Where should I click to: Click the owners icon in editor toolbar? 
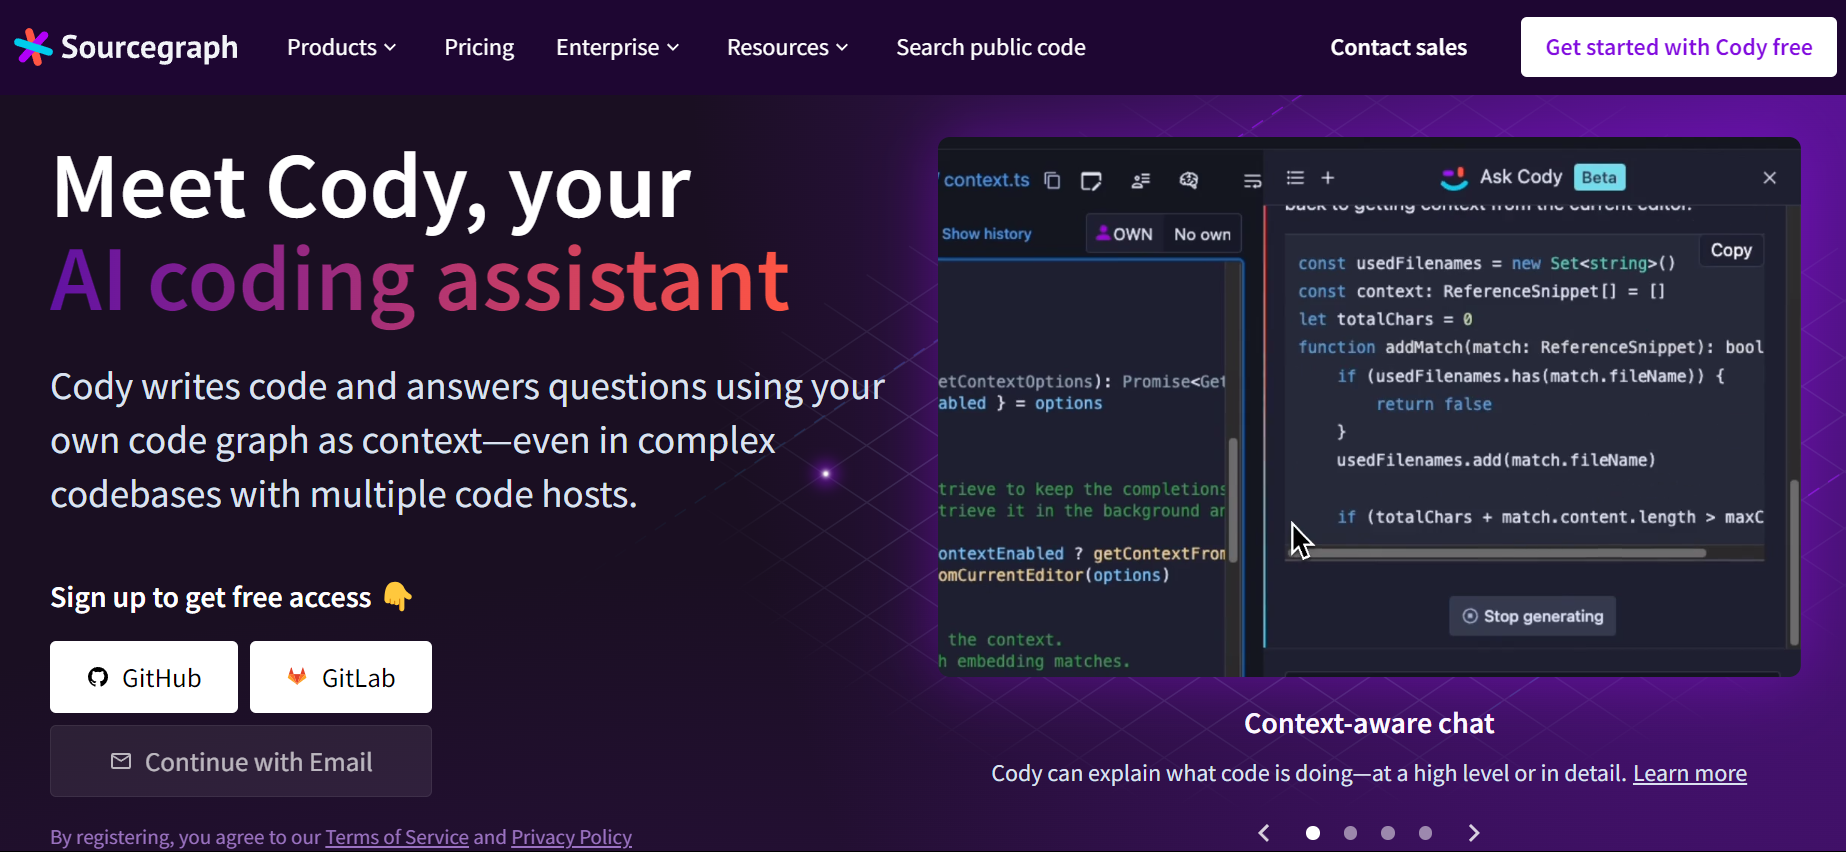coord(1140,180)
